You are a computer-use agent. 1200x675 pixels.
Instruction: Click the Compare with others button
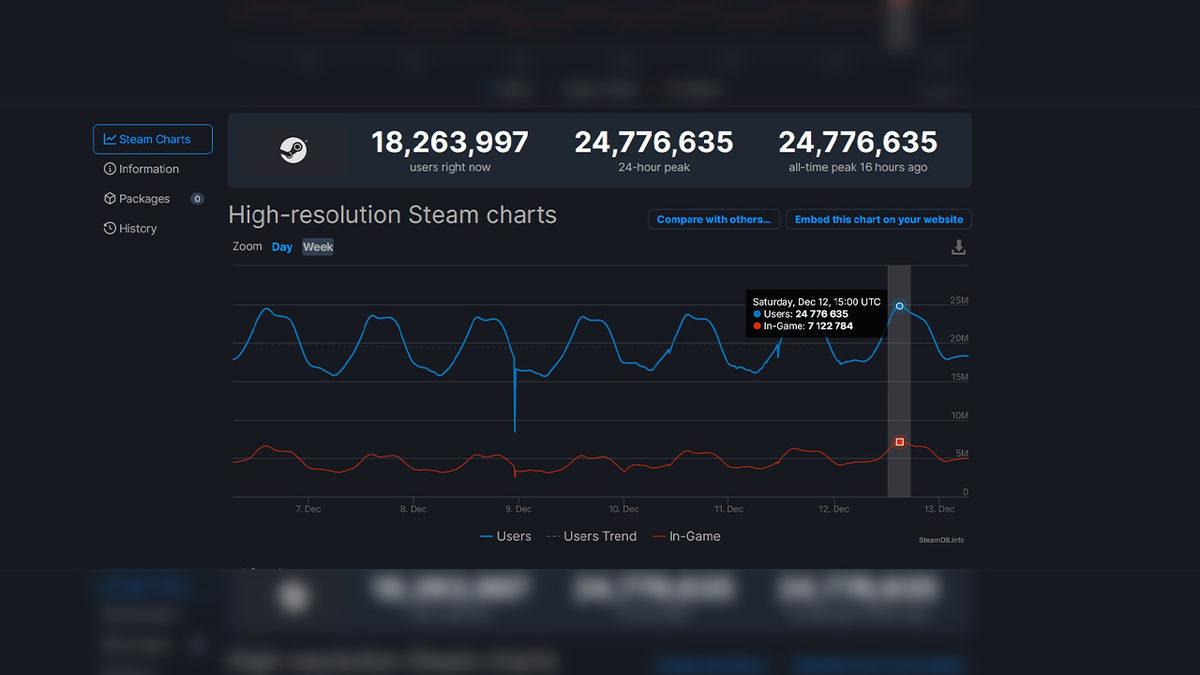point(713,219)
